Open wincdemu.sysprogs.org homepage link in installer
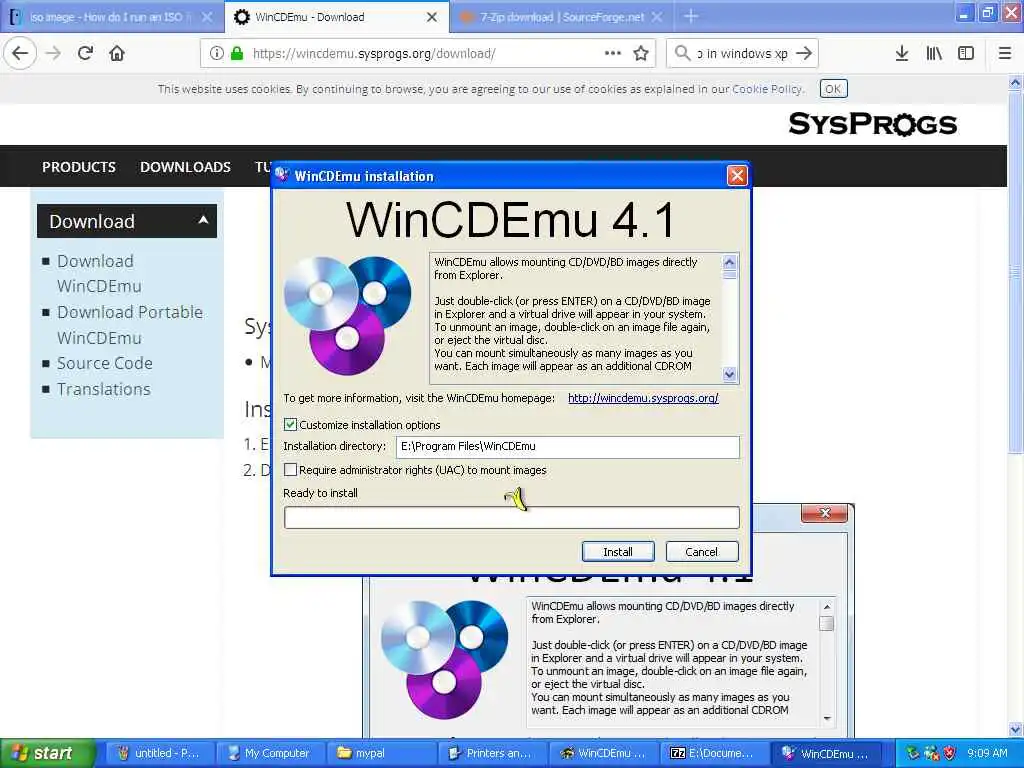This screenshot has height=768, width=1024. click(643, 398)
